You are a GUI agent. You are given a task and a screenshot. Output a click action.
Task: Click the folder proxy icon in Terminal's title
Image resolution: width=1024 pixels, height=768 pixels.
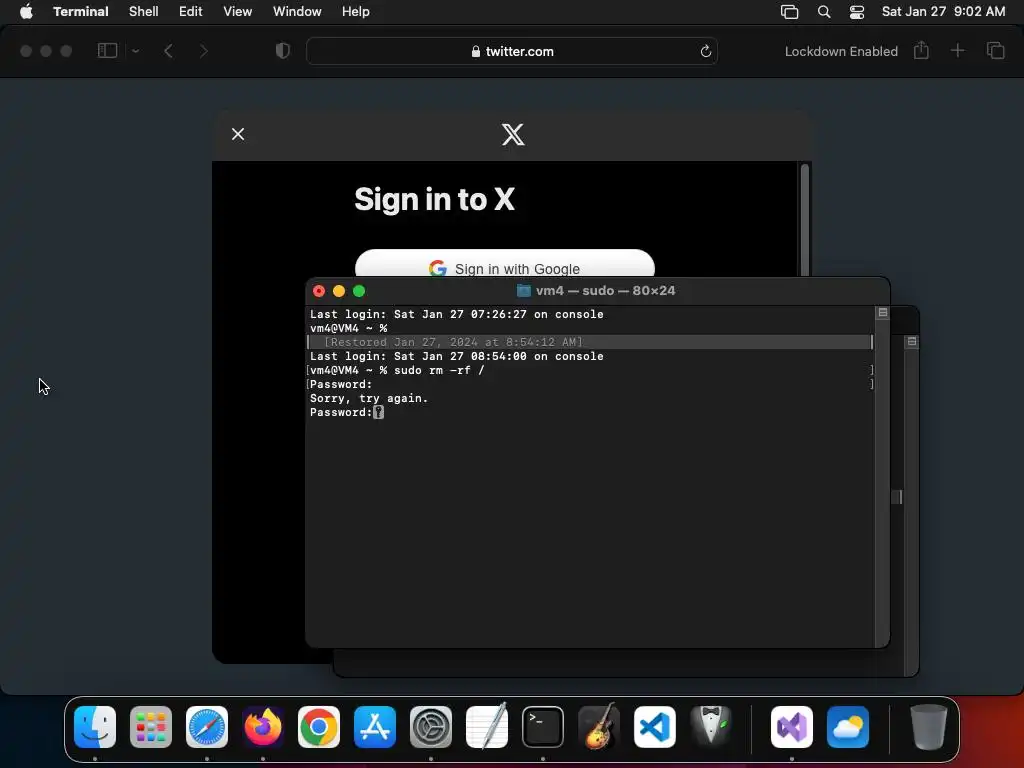coord(523,291)
